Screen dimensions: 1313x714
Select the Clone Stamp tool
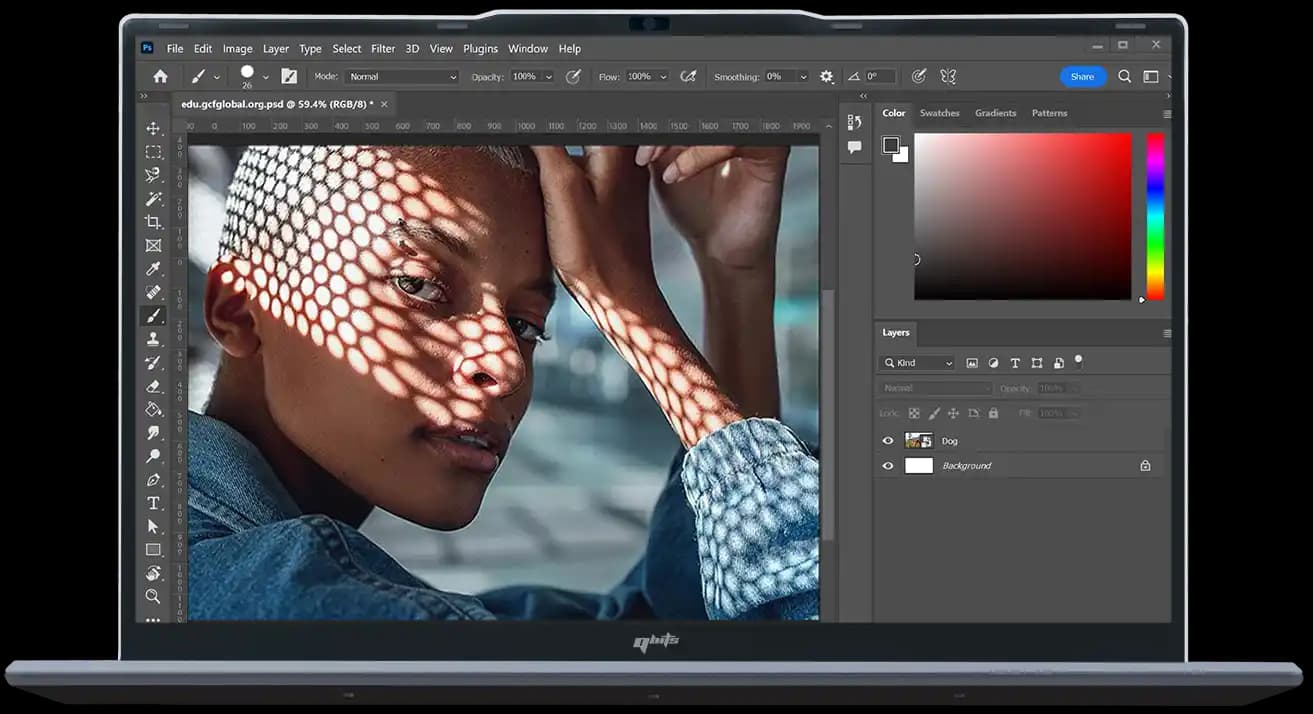[153, 339]
